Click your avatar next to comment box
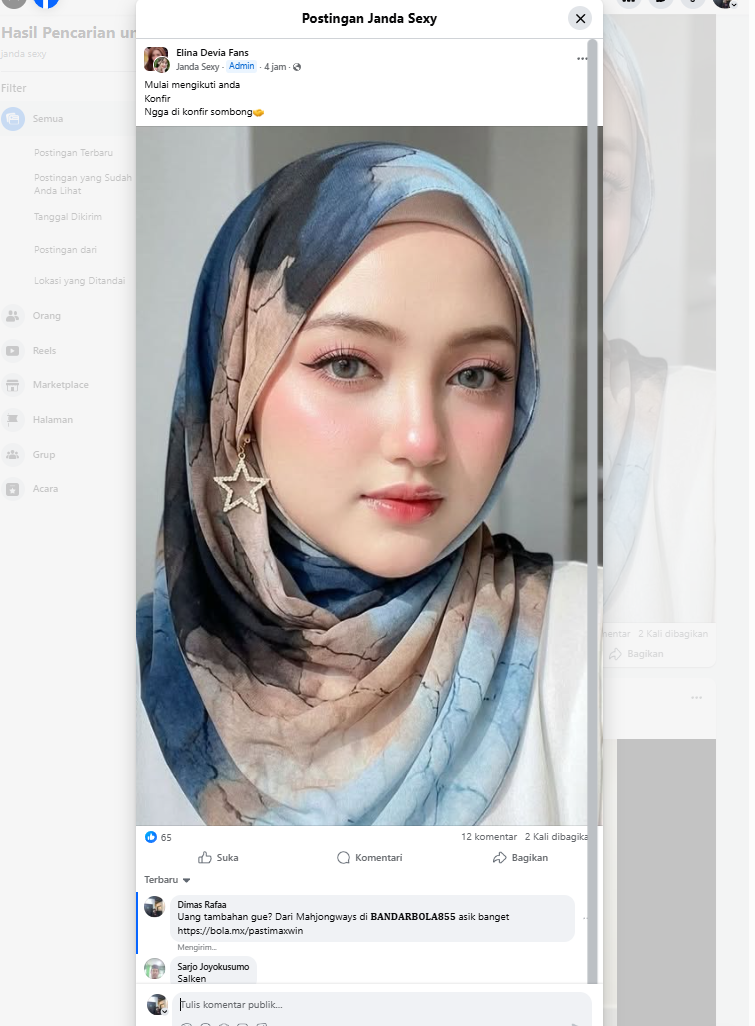The height and width of the screenshot is (1026, 755). [157, 1004]
